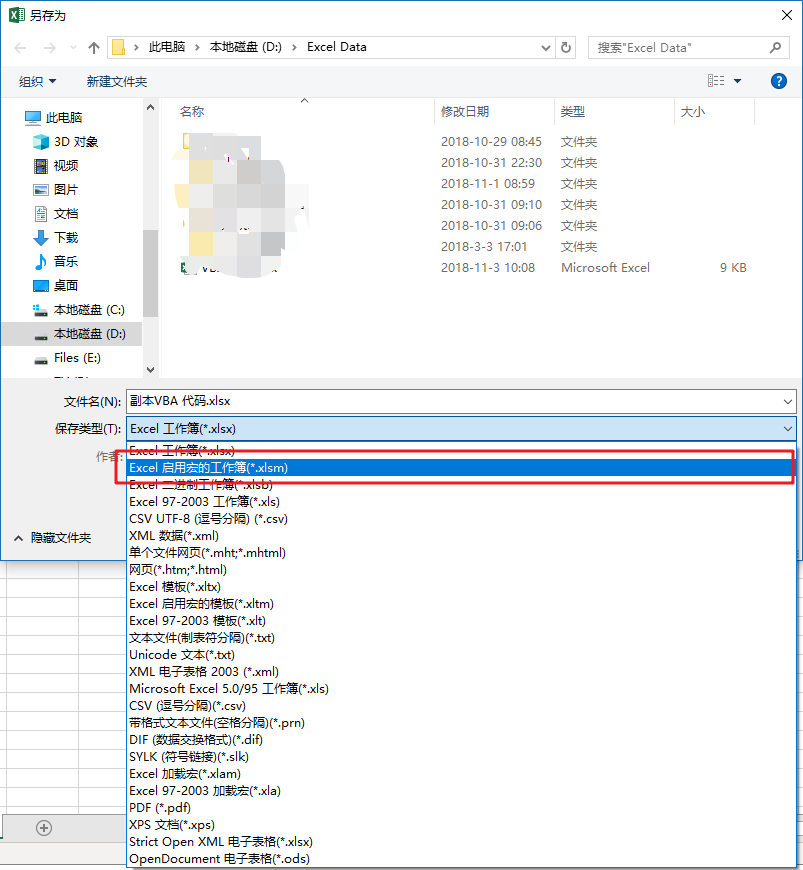Image resolution: width=803 pixels, height=870 pixels.
Task: Click the up one level arrow
Action: [94, 47]
